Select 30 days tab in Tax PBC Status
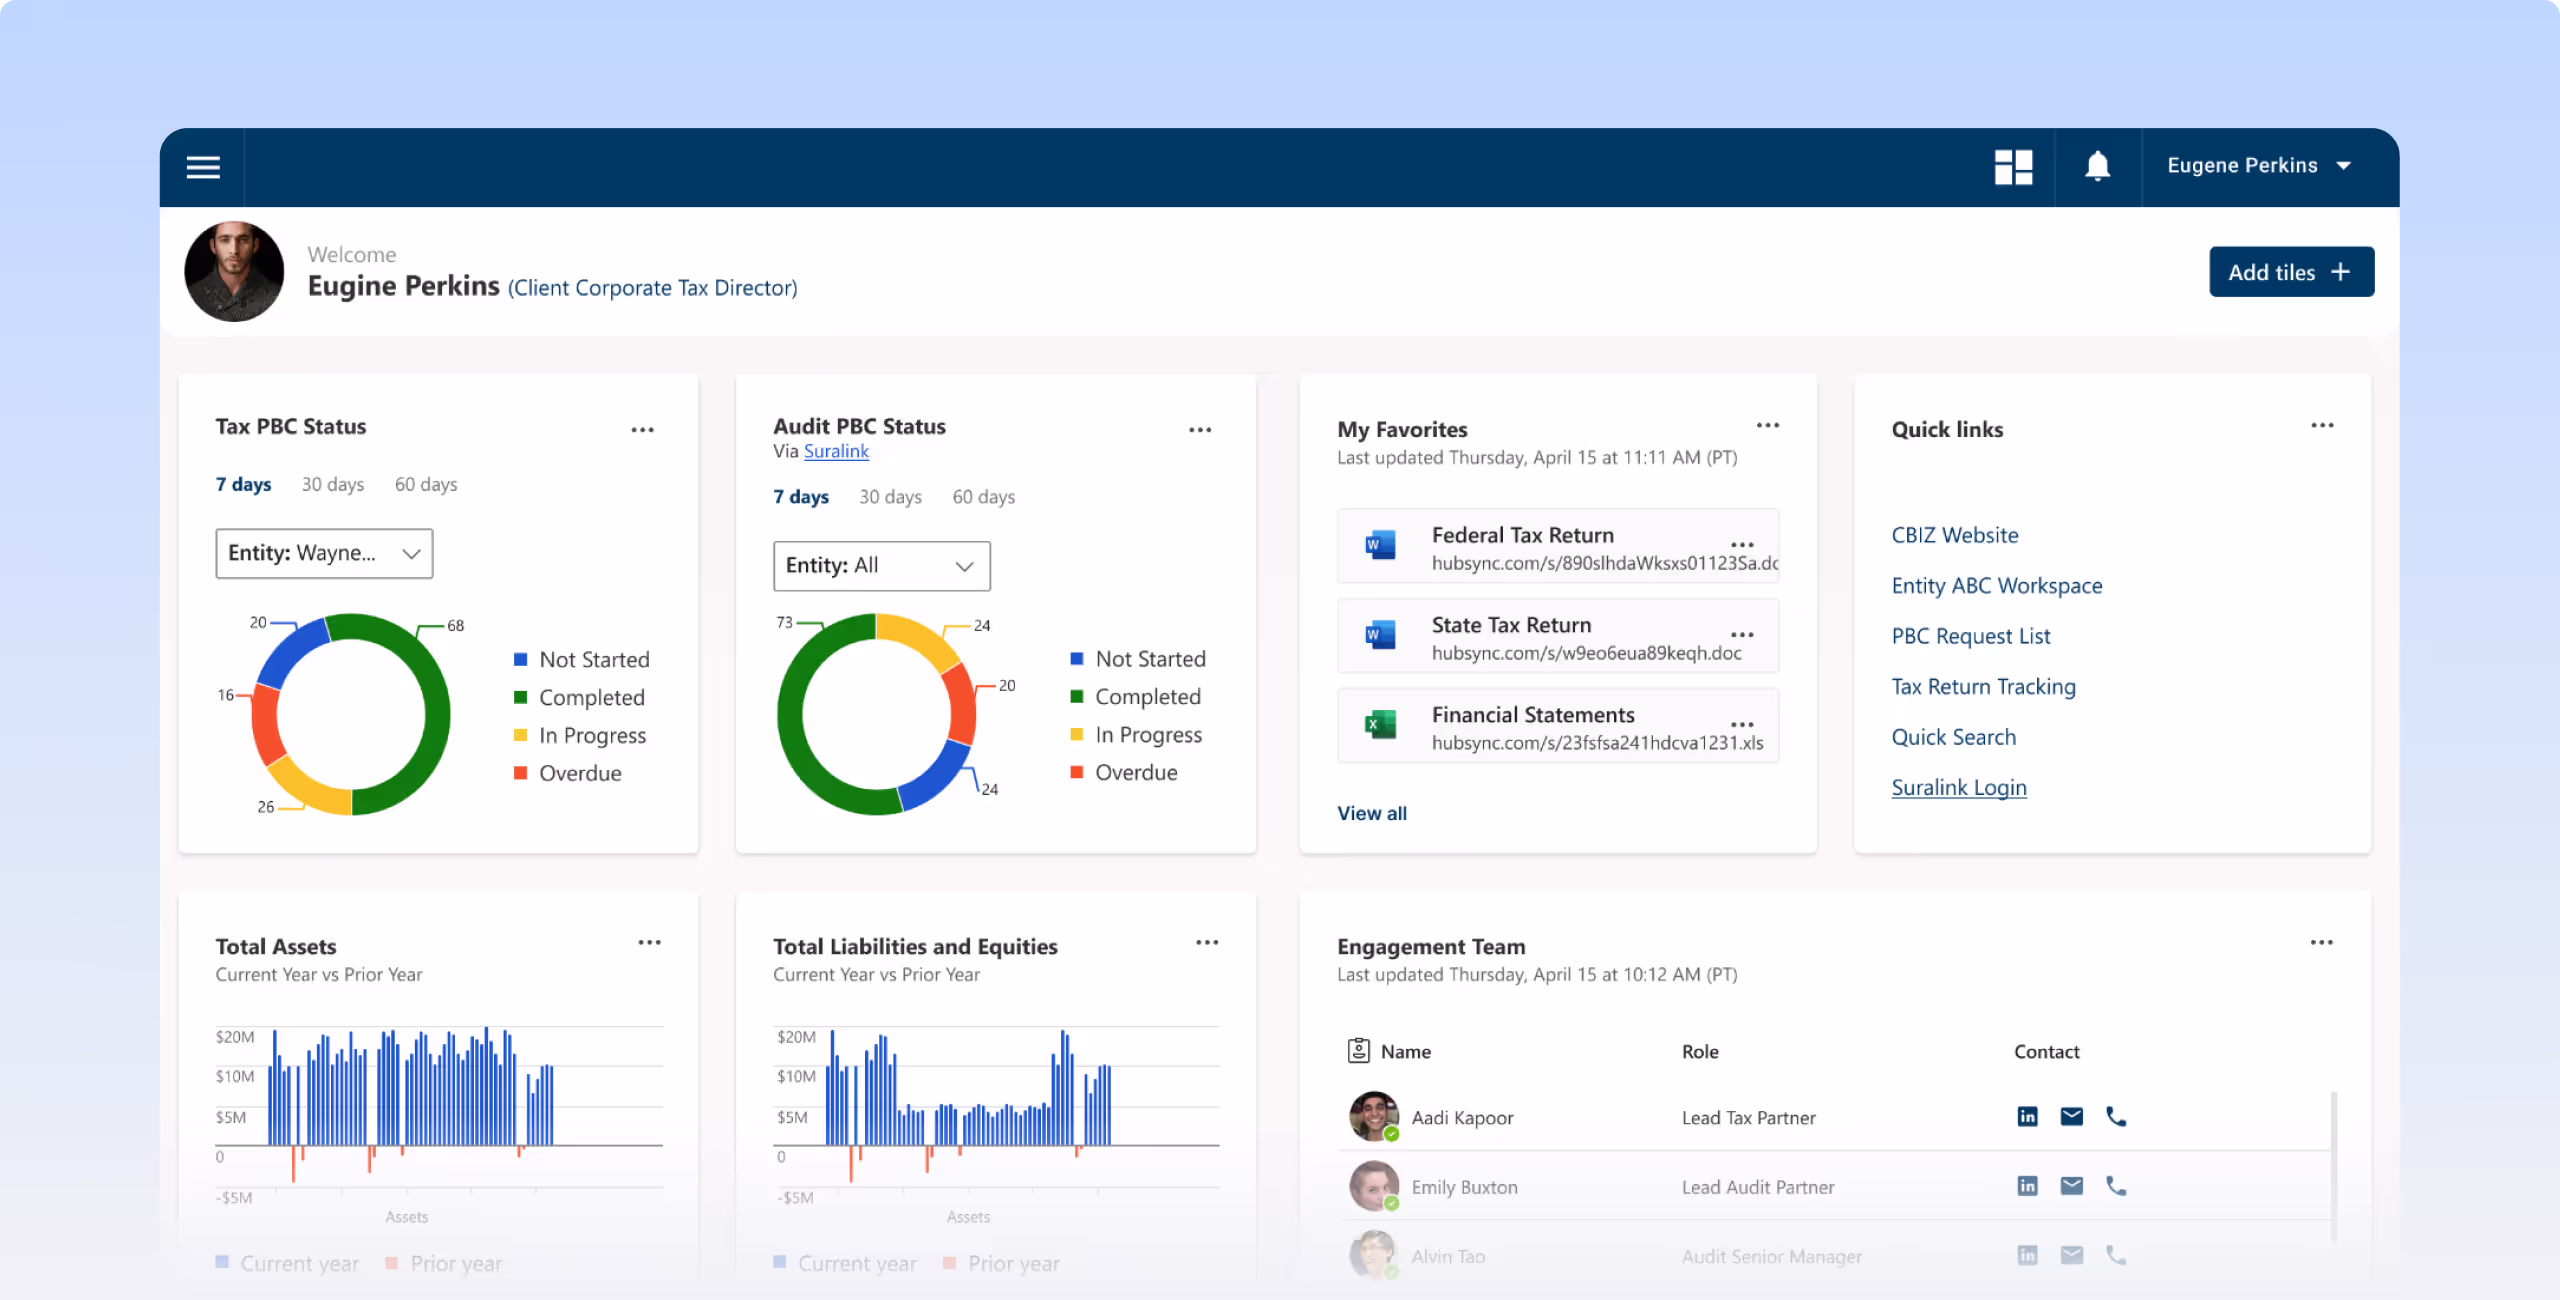Viewport: 2560px width, 1300px height. point(333,484)
